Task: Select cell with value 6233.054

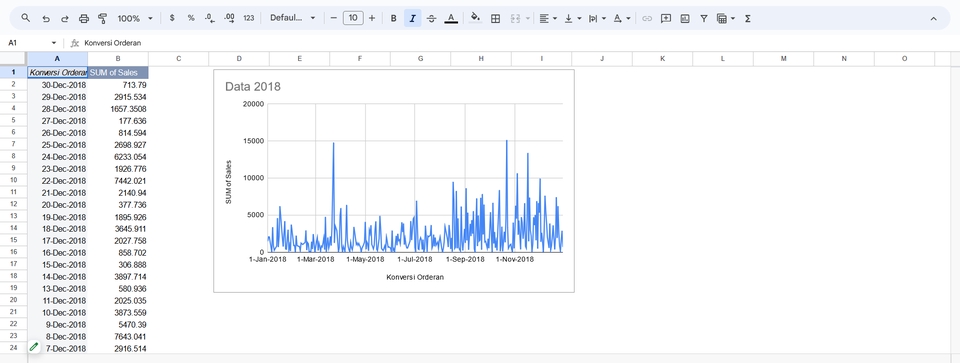Action: (118, 157)
